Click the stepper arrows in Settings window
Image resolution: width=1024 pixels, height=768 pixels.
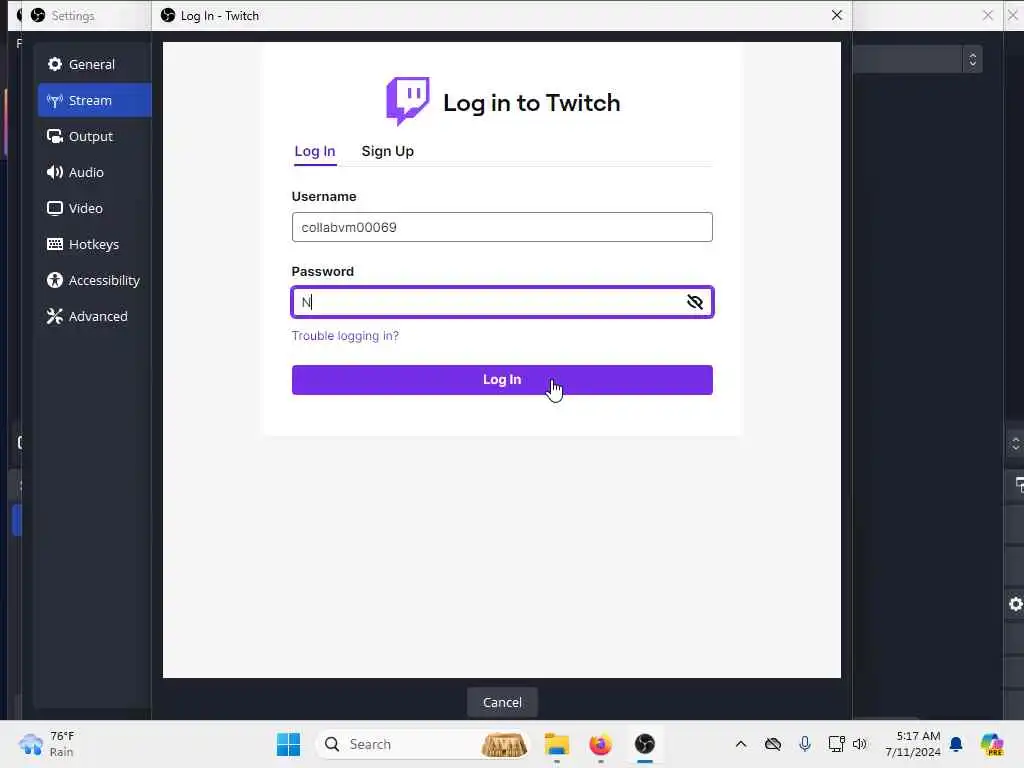point(972,59)
